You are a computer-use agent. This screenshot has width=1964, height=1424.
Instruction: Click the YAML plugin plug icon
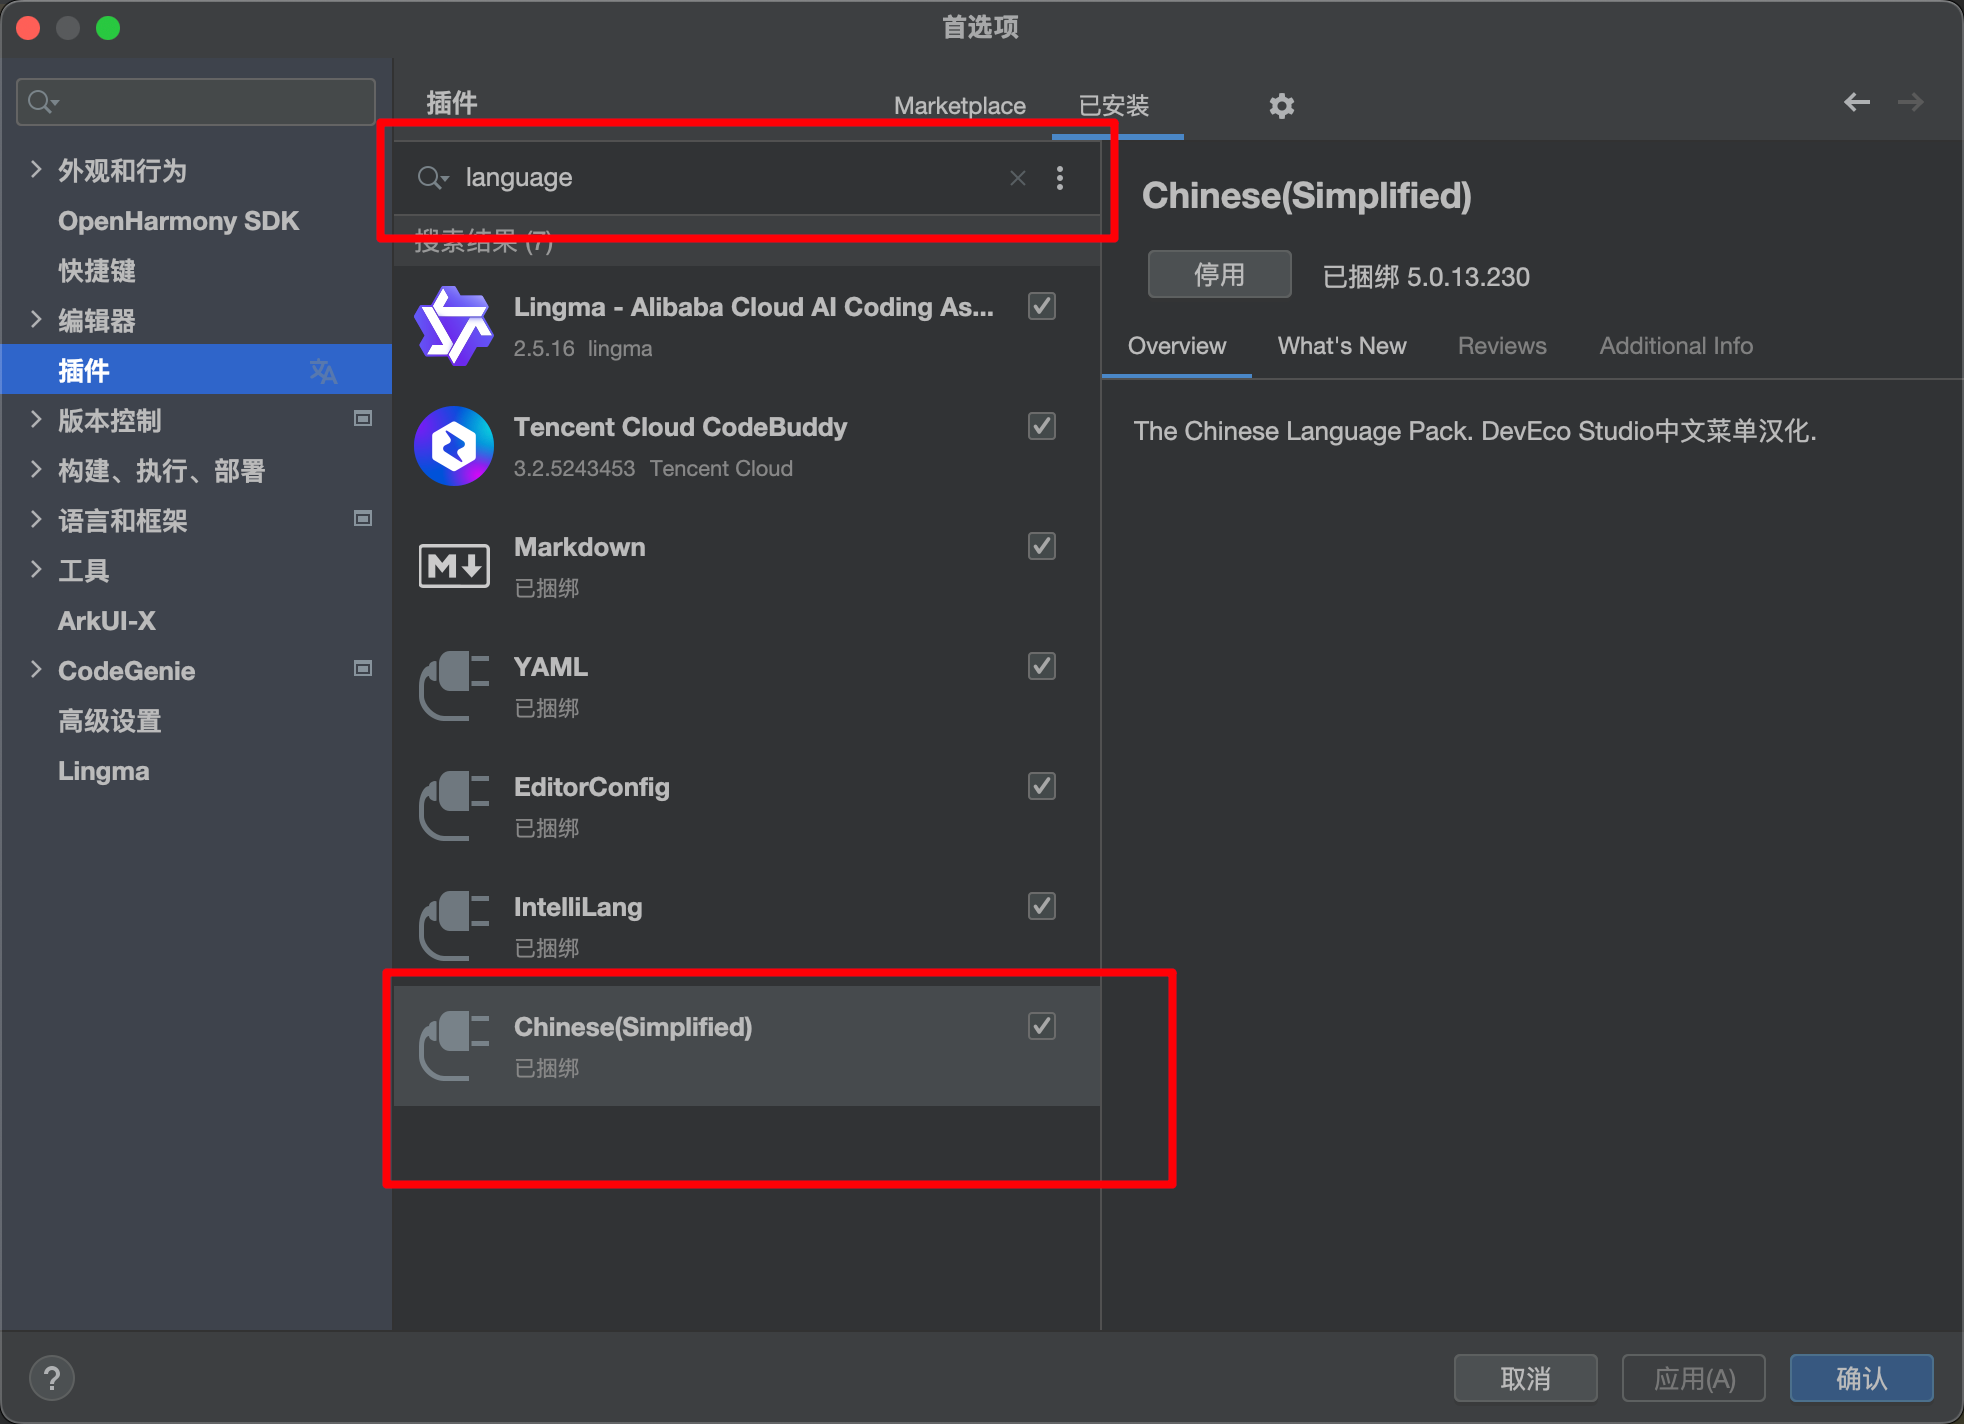pos(454,686)
